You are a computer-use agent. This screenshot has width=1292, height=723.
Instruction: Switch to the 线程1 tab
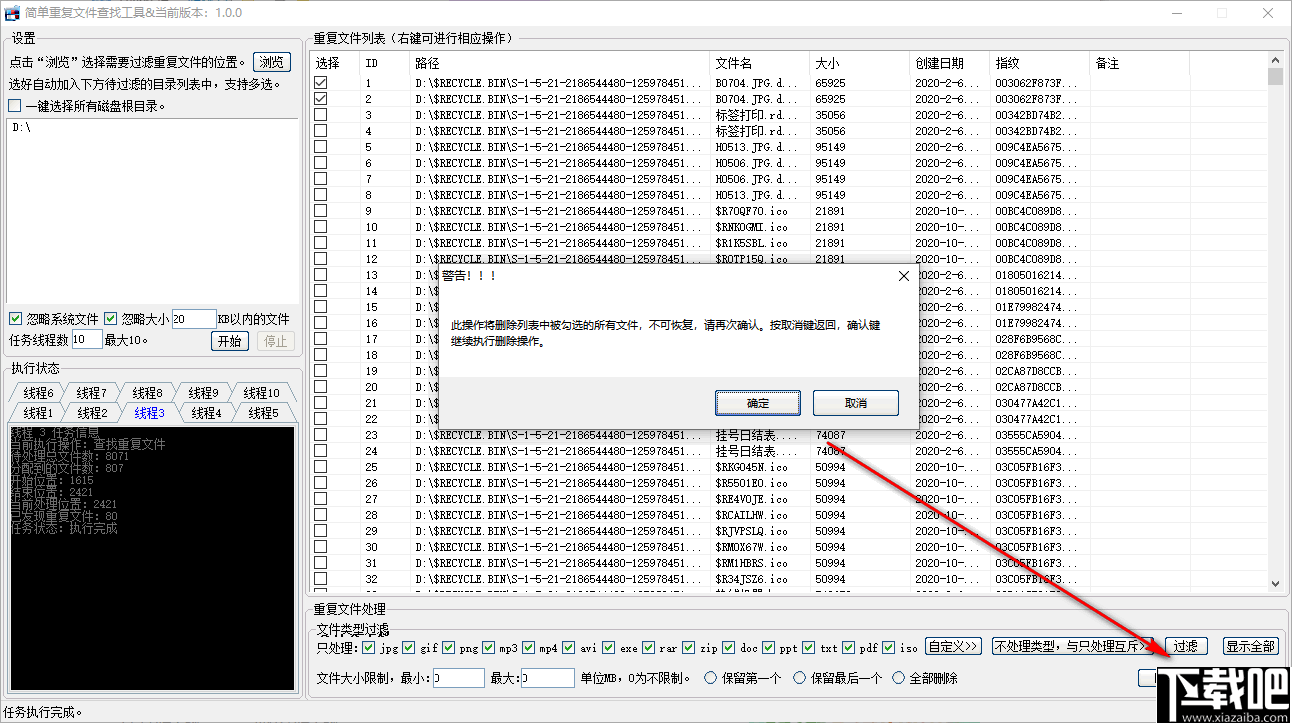39,413
